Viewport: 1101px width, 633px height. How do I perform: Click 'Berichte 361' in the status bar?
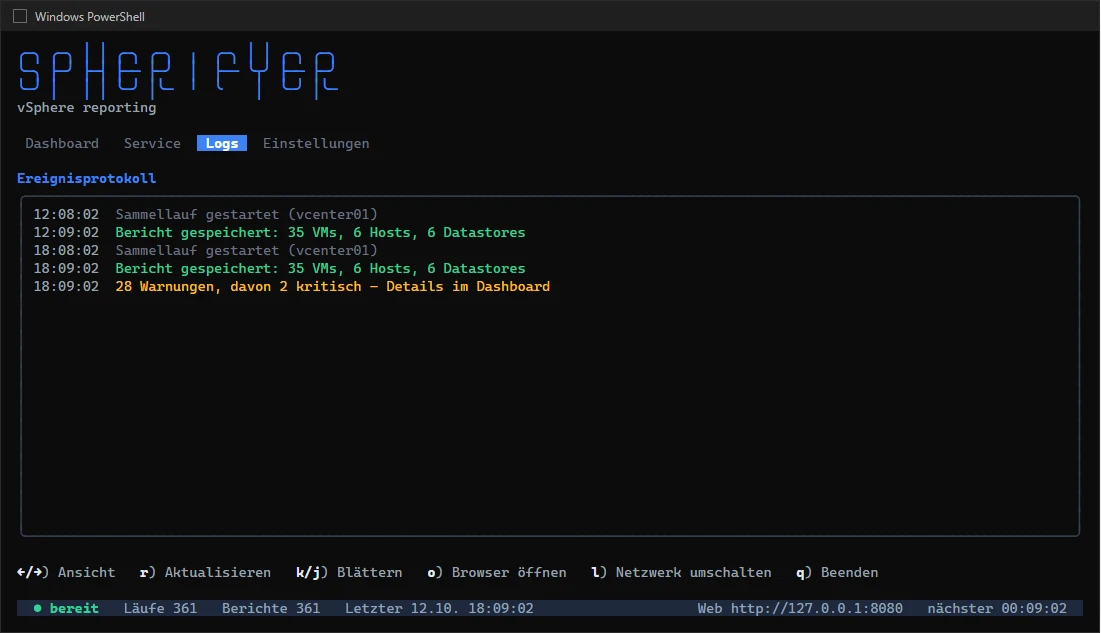[271, 608]
